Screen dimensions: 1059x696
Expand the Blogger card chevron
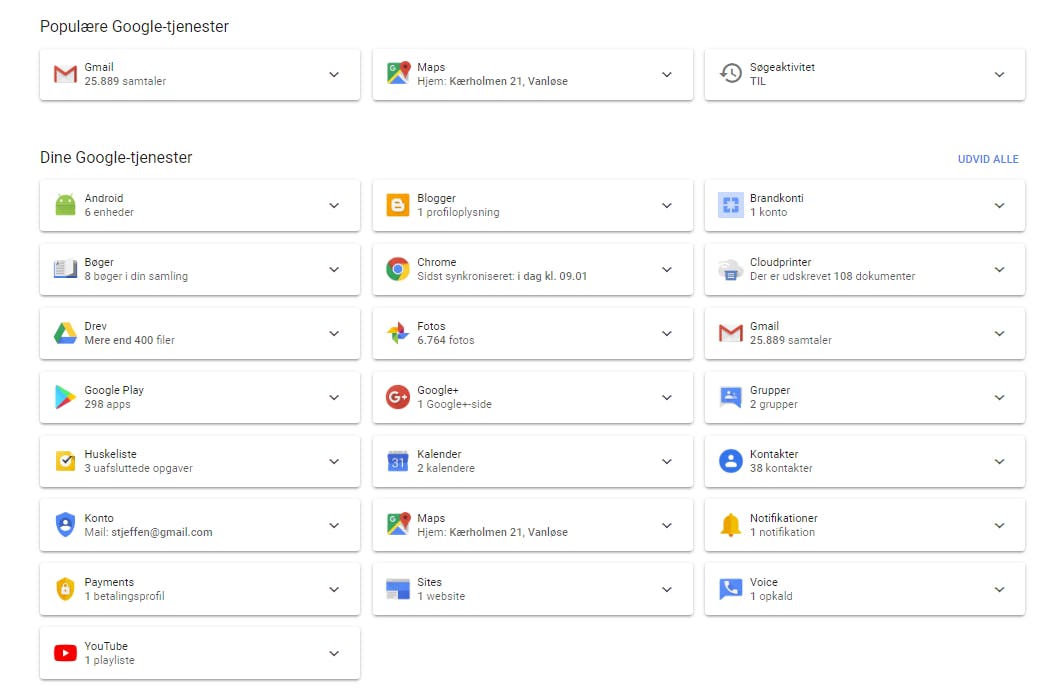click(x=667, y=205)
